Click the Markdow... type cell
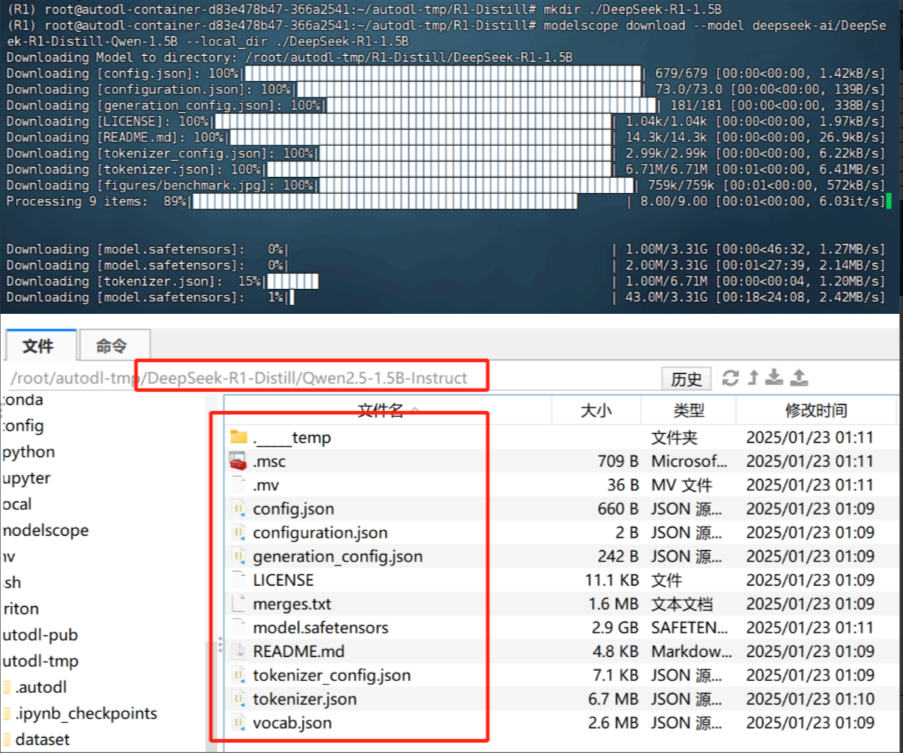The width and height of the screenshot is (903, 753). (691, 651)
